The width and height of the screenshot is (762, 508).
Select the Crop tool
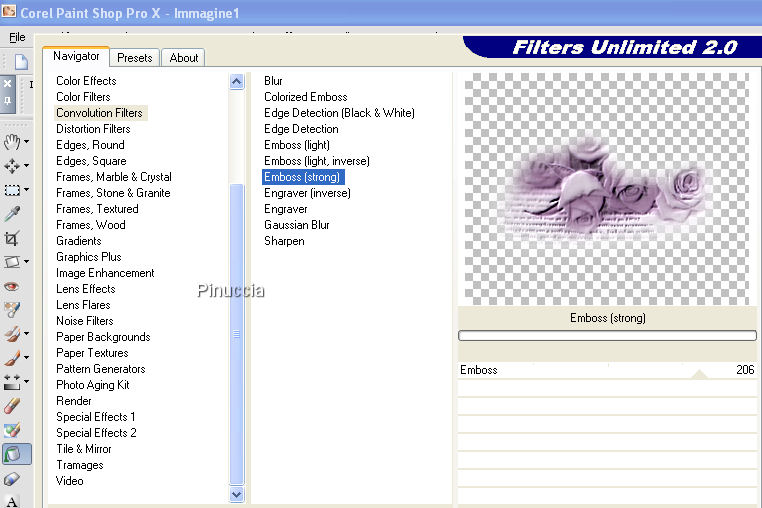point(12,238)
